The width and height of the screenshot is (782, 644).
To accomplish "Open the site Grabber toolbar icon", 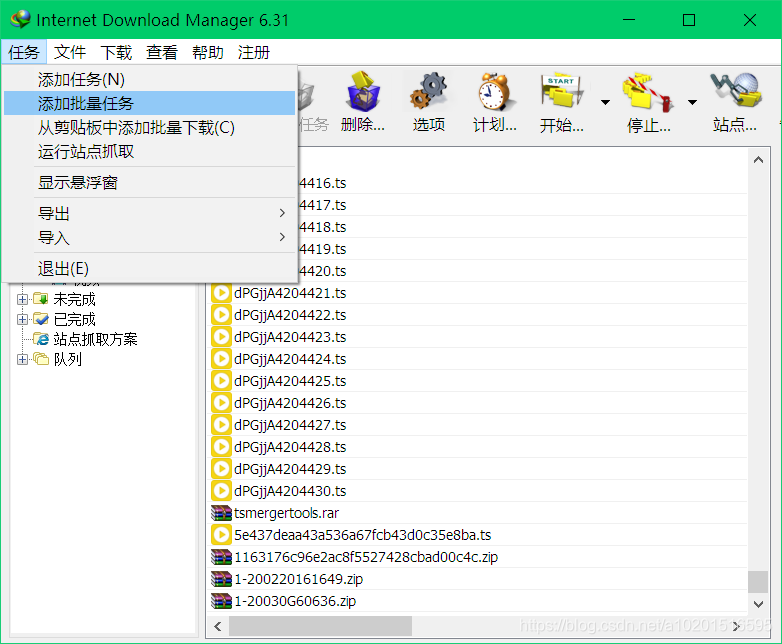I will coord(735,90).
